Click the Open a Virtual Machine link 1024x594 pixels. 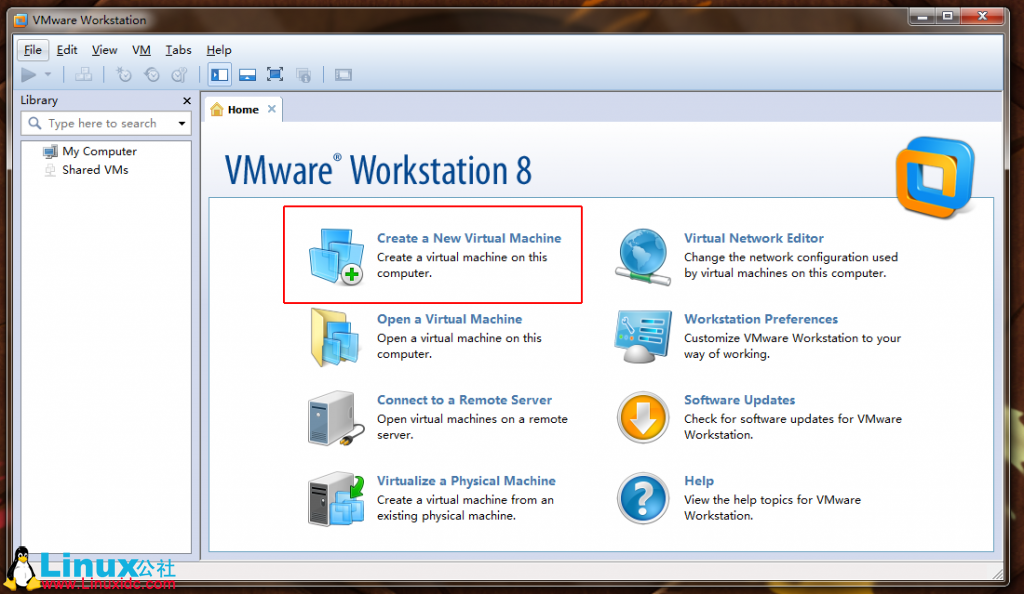click(449, 319)
